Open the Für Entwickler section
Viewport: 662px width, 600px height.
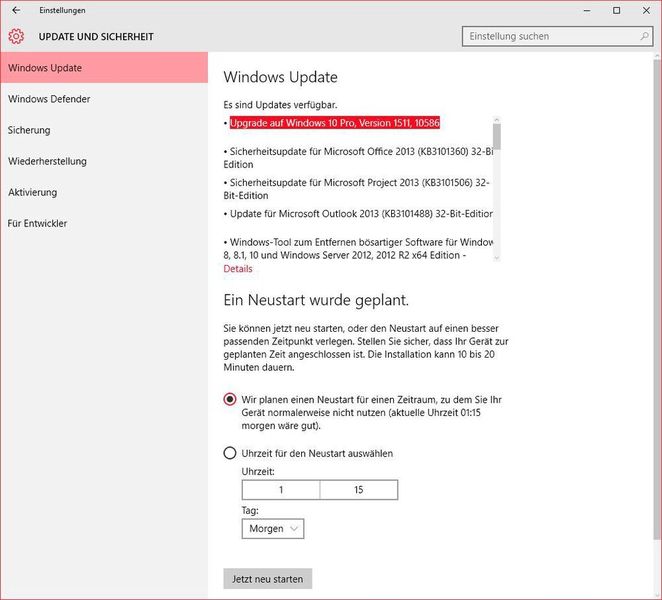click(104, 223)
